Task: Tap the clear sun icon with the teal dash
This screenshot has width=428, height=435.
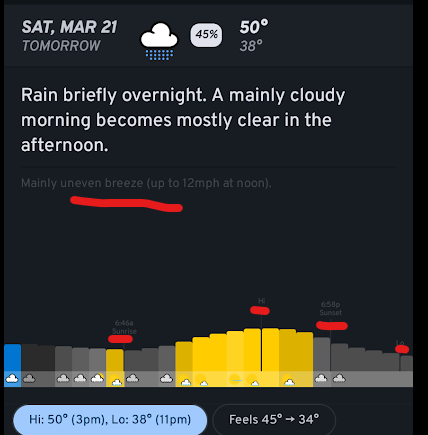Action: click(236, 380)
